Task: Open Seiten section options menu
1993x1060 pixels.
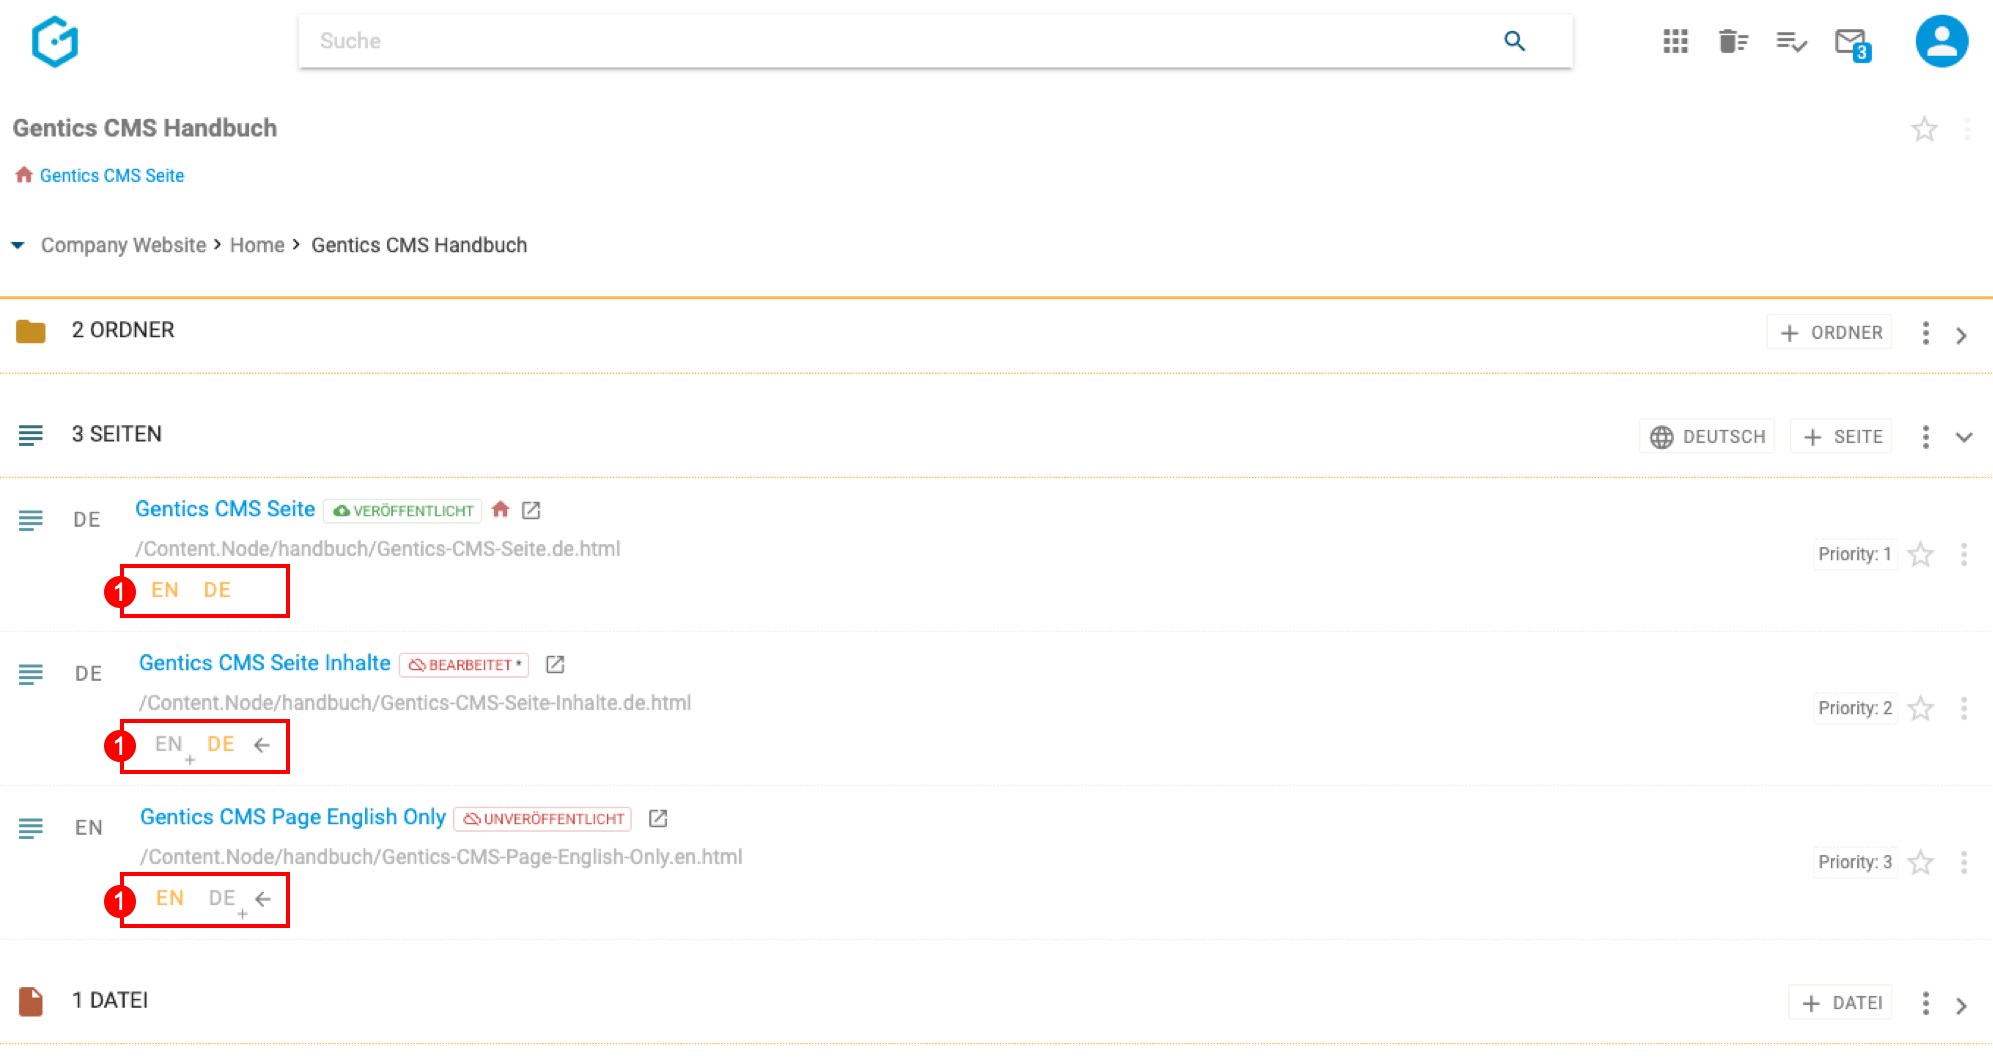Action: pos(1926,437)
